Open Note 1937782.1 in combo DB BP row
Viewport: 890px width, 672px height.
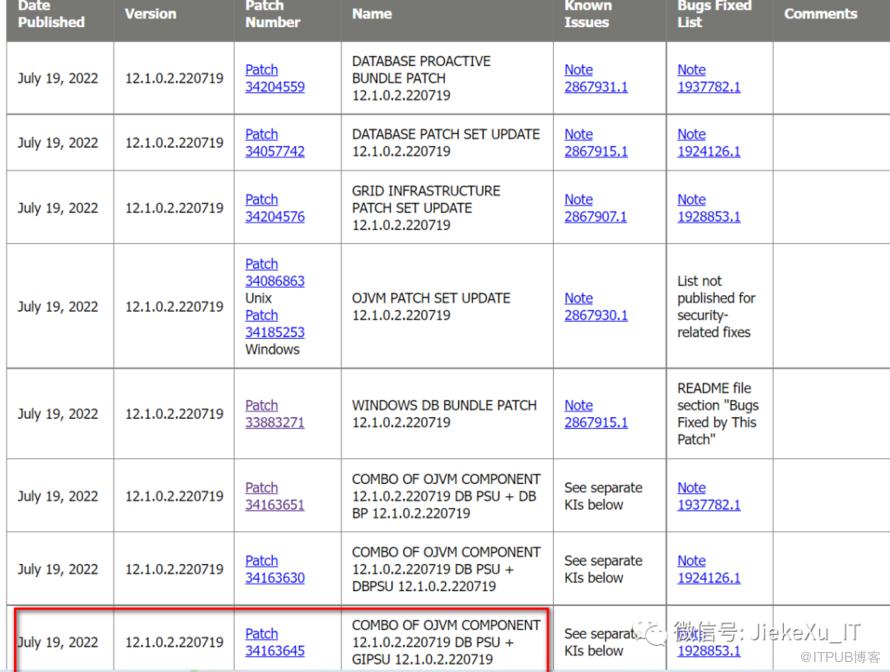[709, 496]
